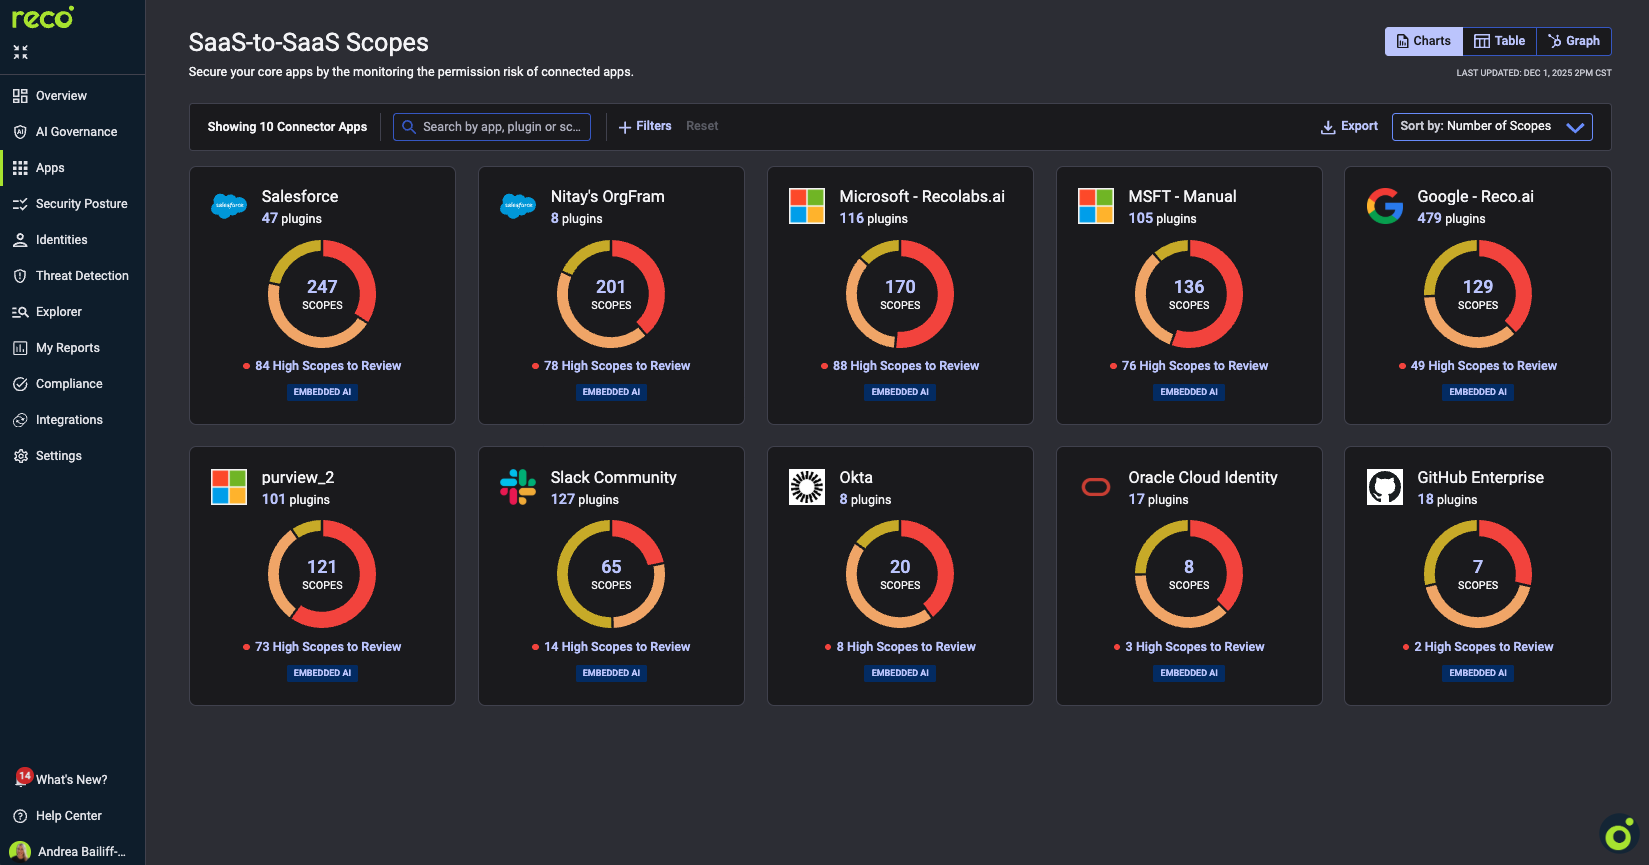Click the Apps grid icon

(x=20, y=168)
